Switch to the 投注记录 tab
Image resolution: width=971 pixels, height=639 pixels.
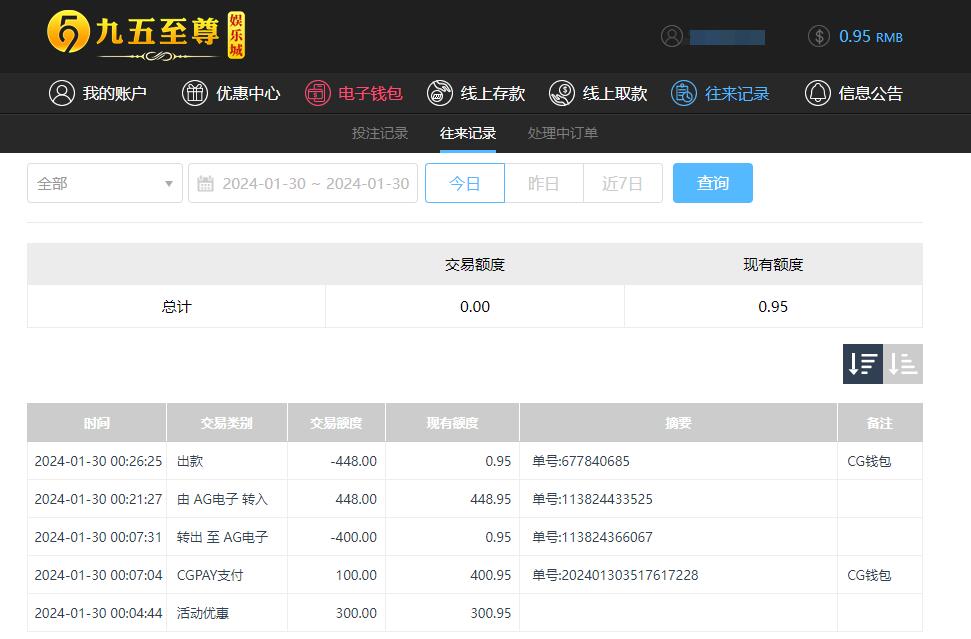click(380, 133)
